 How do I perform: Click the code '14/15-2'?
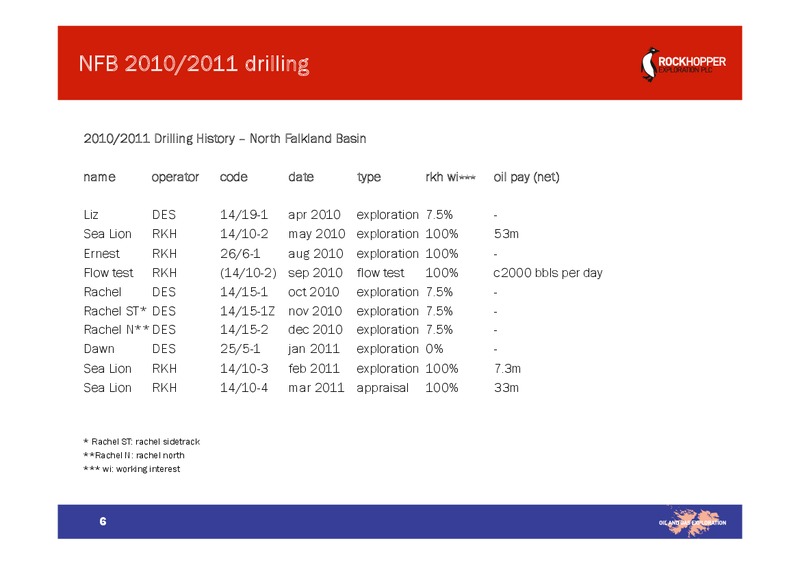coord(244,330)
